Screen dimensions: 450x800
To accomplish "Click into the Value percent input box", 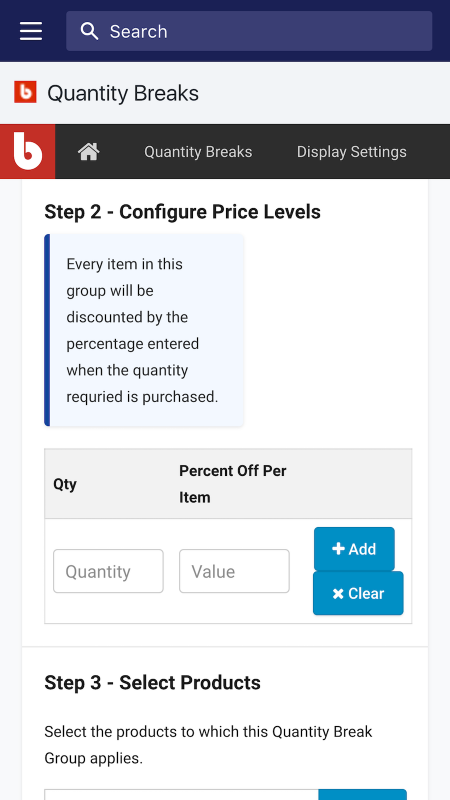I will [234, 571].
